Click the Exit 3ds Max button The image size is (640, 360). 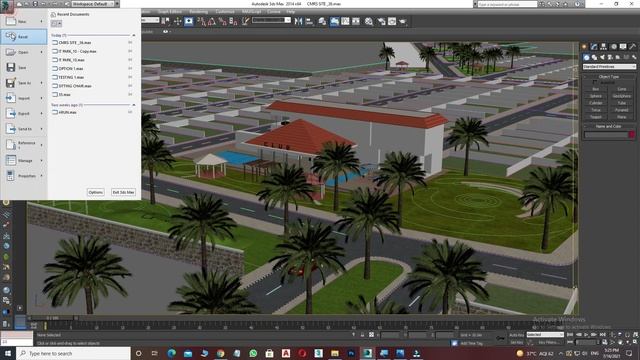click(x=123, y=192)
